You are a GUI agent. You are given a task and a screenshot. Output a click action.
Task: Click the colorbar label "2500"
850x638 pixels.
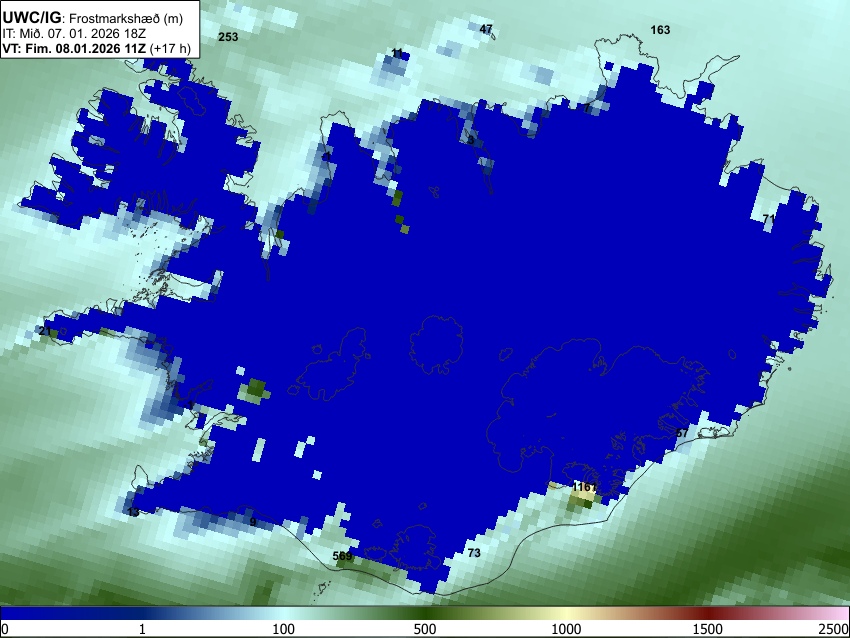834,629
